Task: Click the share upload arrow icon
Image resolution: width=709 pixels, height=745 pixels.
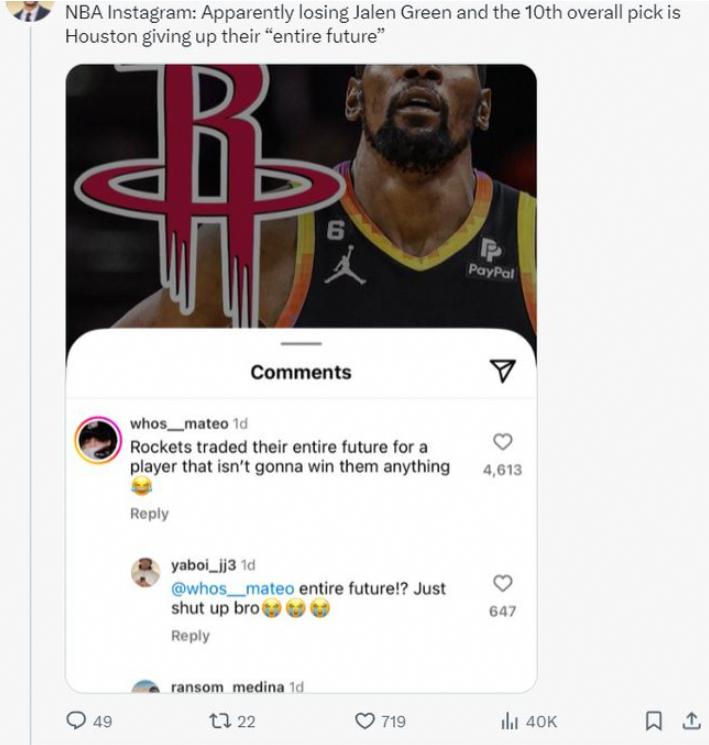Action: click(x=691, y=721)
